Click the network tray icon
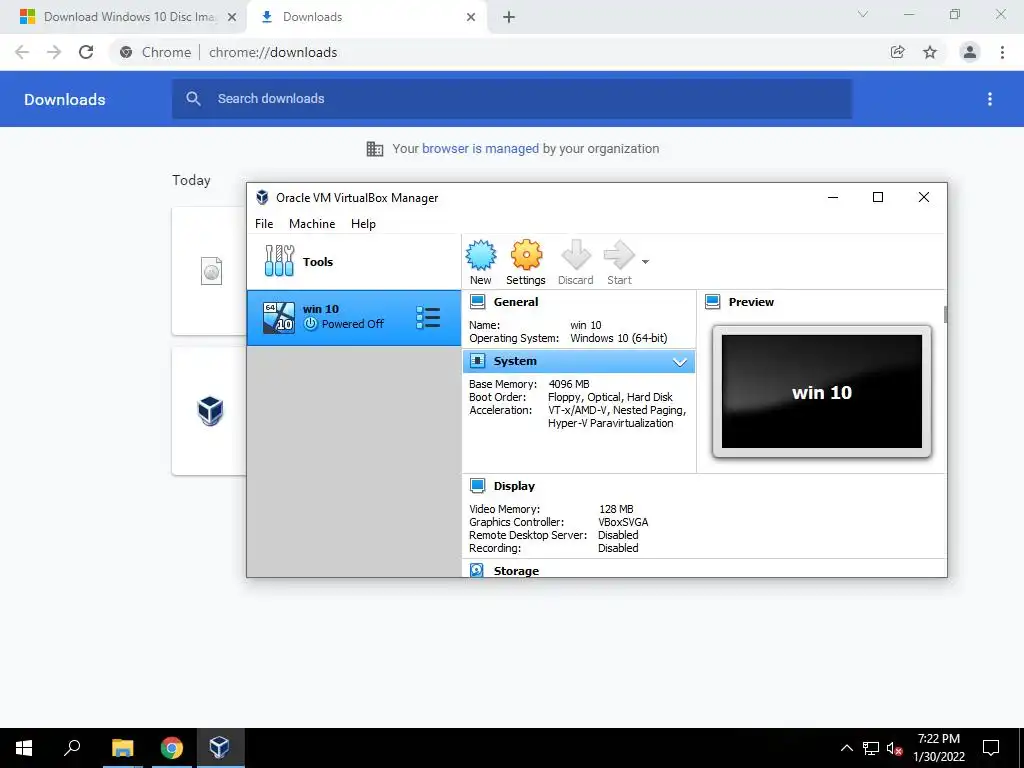The width and height of the screenshot is (1024, 768). coord(871,748)
